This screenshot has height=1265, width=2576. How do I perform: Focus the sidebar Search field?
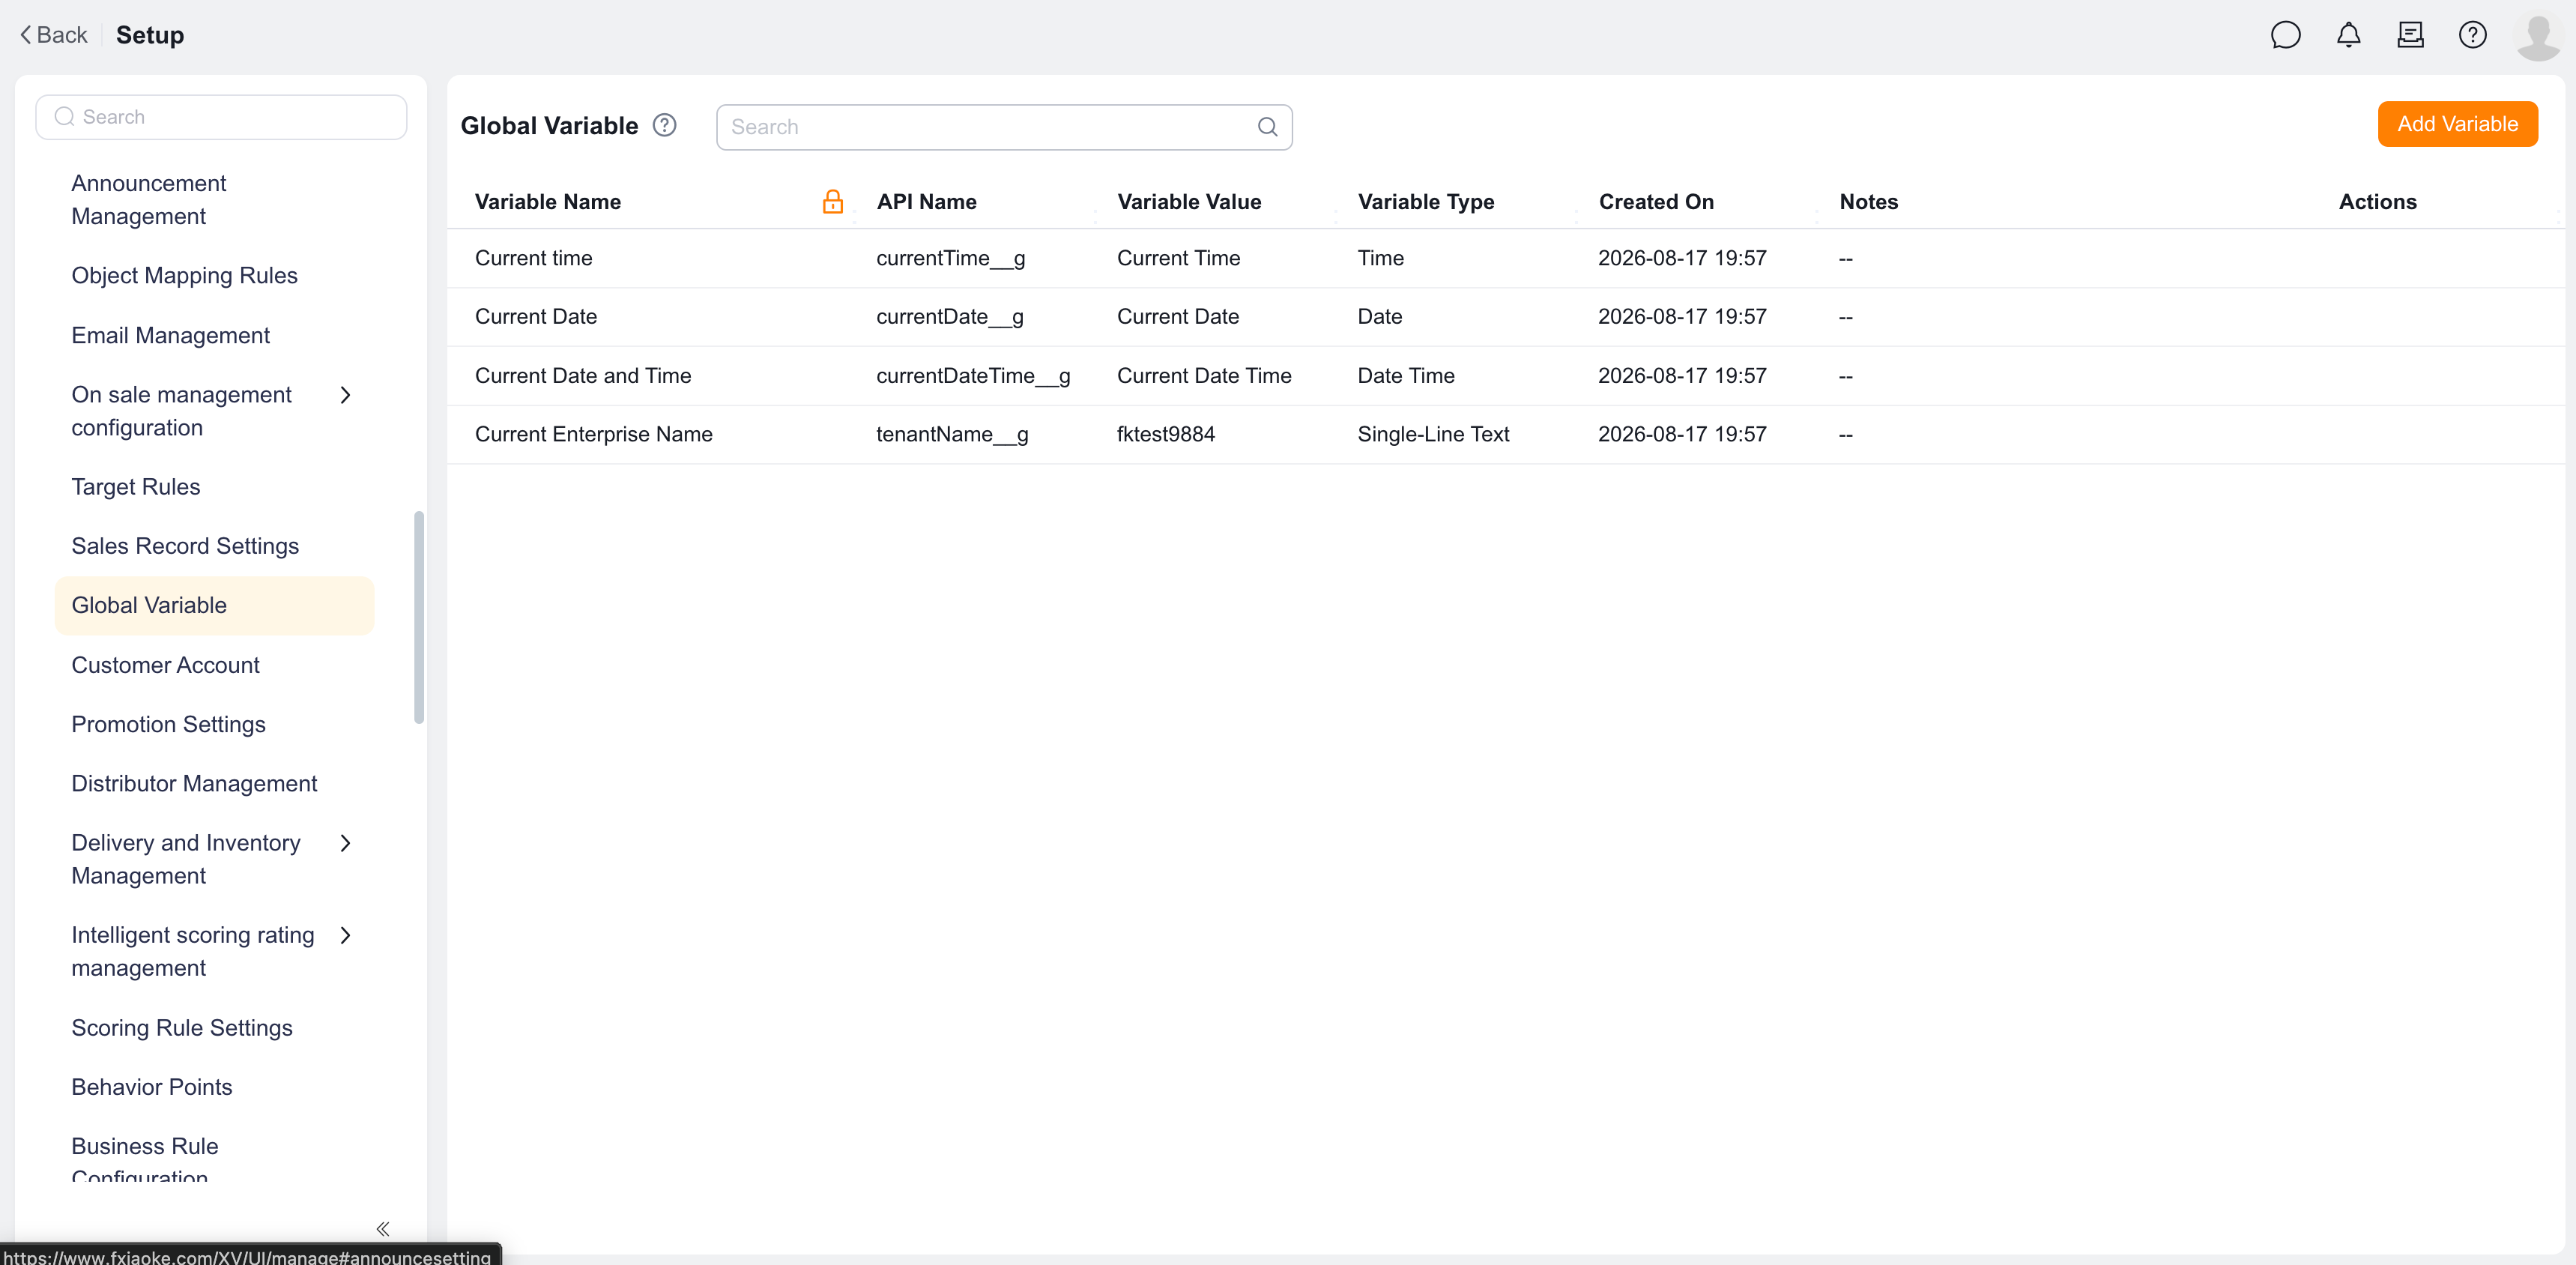tap(221, 117)
